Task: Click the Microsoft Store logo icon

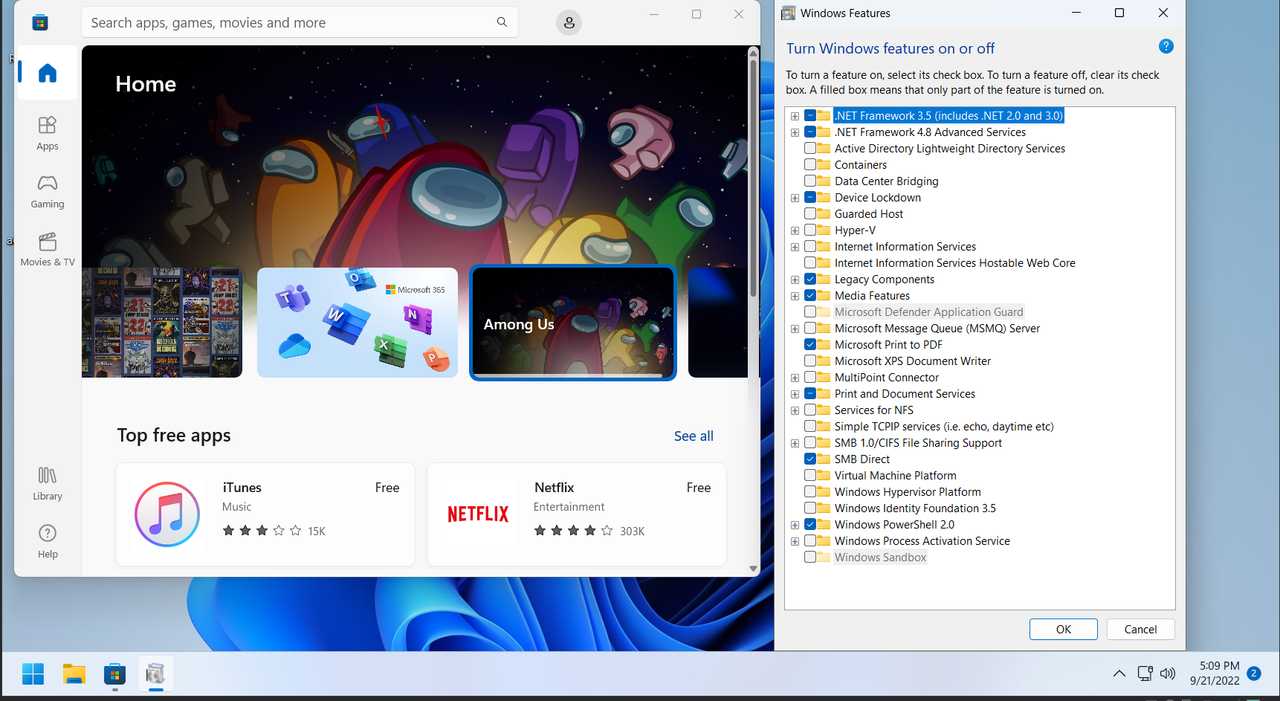Action: click(40, 22)
